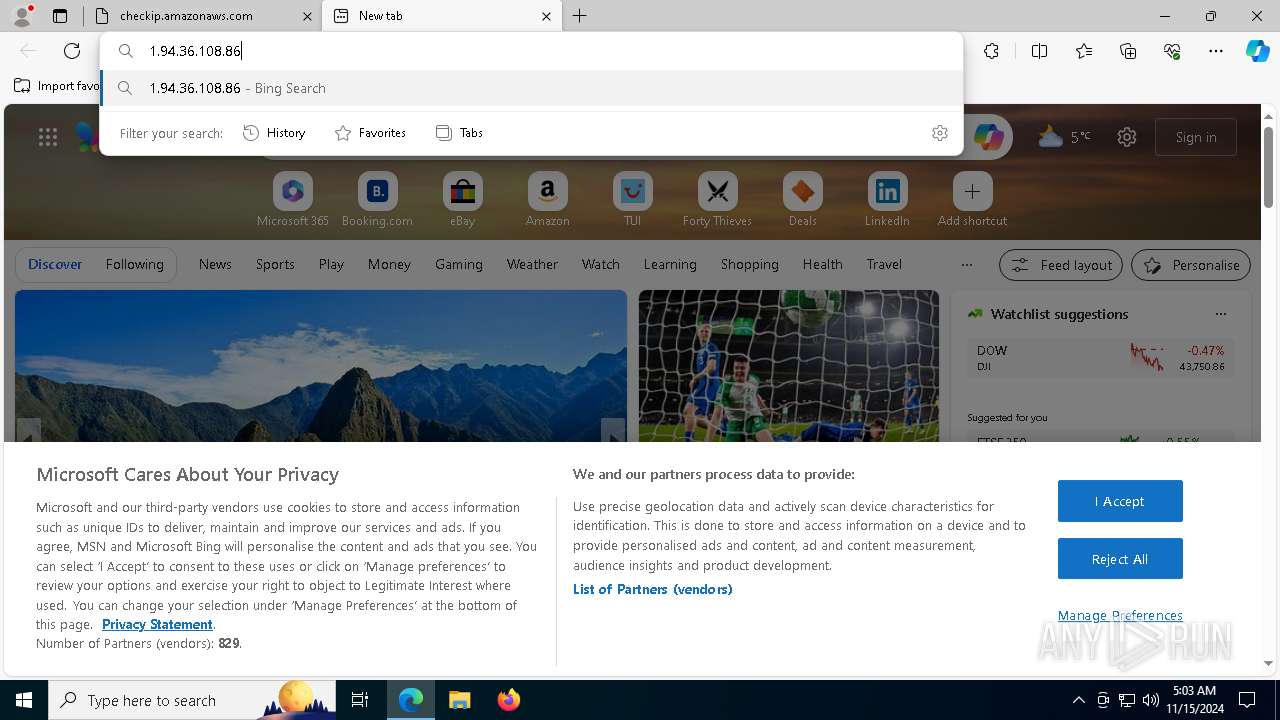
Task: Click the browser refresh button
Action: click(x=72, y=51)
